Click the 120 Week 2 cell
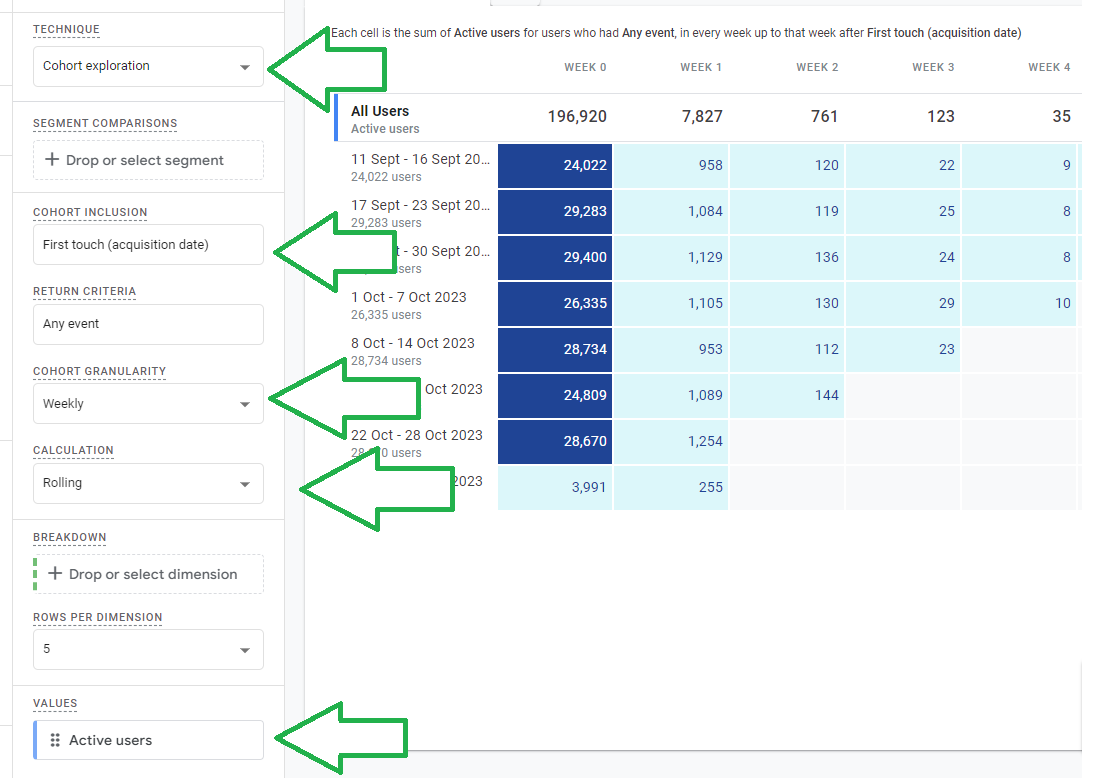Viewport: 1120px width, 778px height. point(787,166)
